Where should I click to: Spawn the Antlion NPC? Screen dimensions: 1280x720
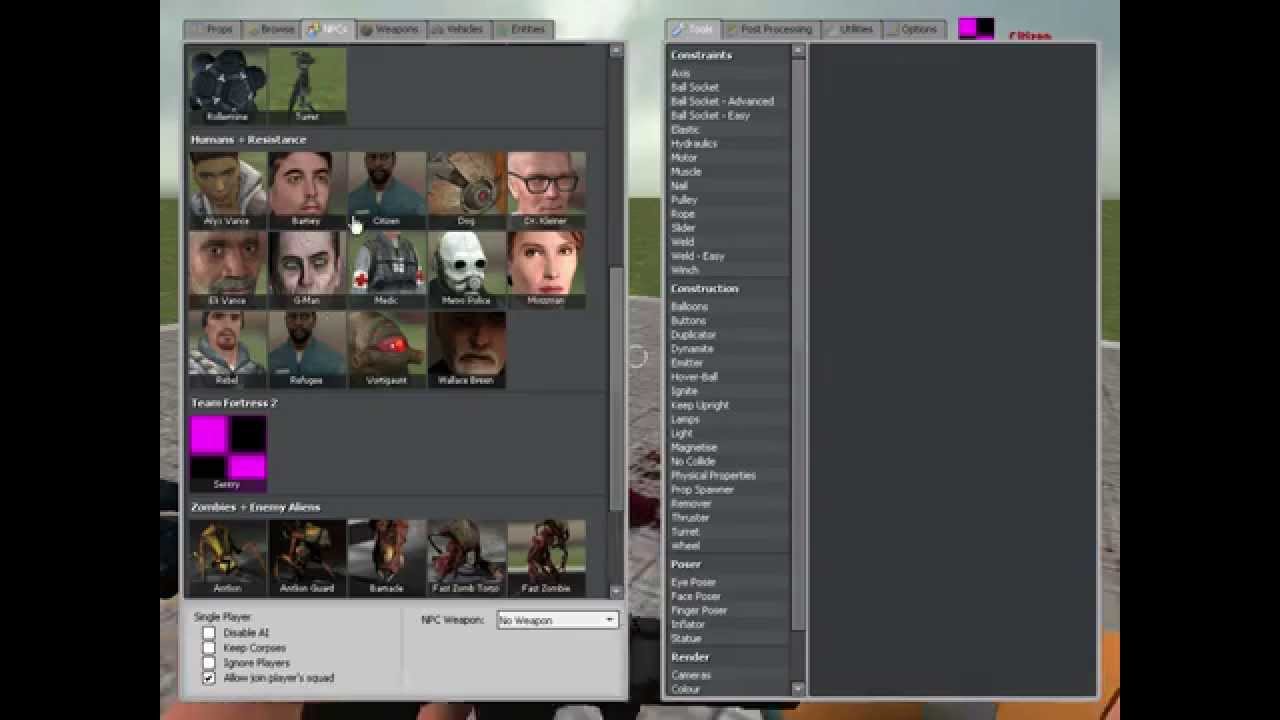pos(228,557)
